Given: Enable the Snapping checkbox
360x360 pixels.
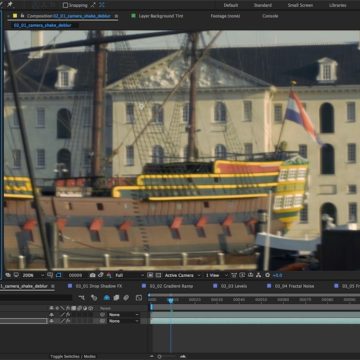Looking at the screenshot, I should pyautogui.click(x=65, y=5).
